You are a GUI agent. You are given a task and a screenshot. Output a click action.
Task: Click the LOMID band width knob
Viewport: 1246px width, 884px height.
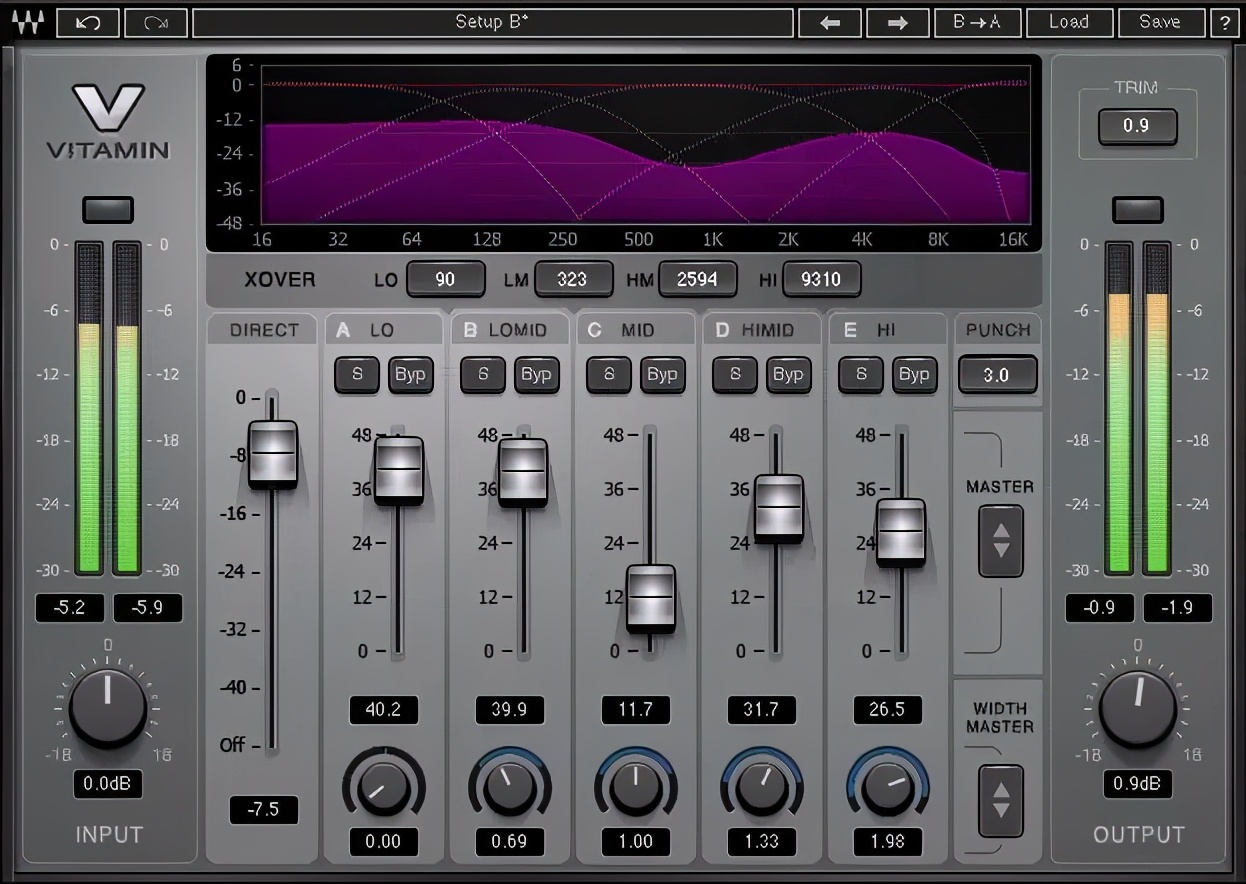(x=509, y=787)
